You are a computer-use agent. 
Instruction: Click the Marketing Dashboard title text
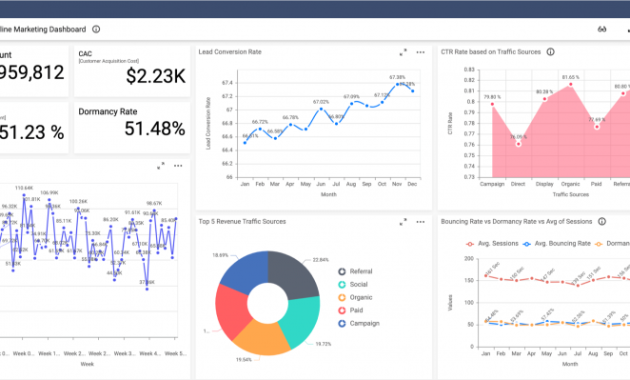[x=43, y=29]
